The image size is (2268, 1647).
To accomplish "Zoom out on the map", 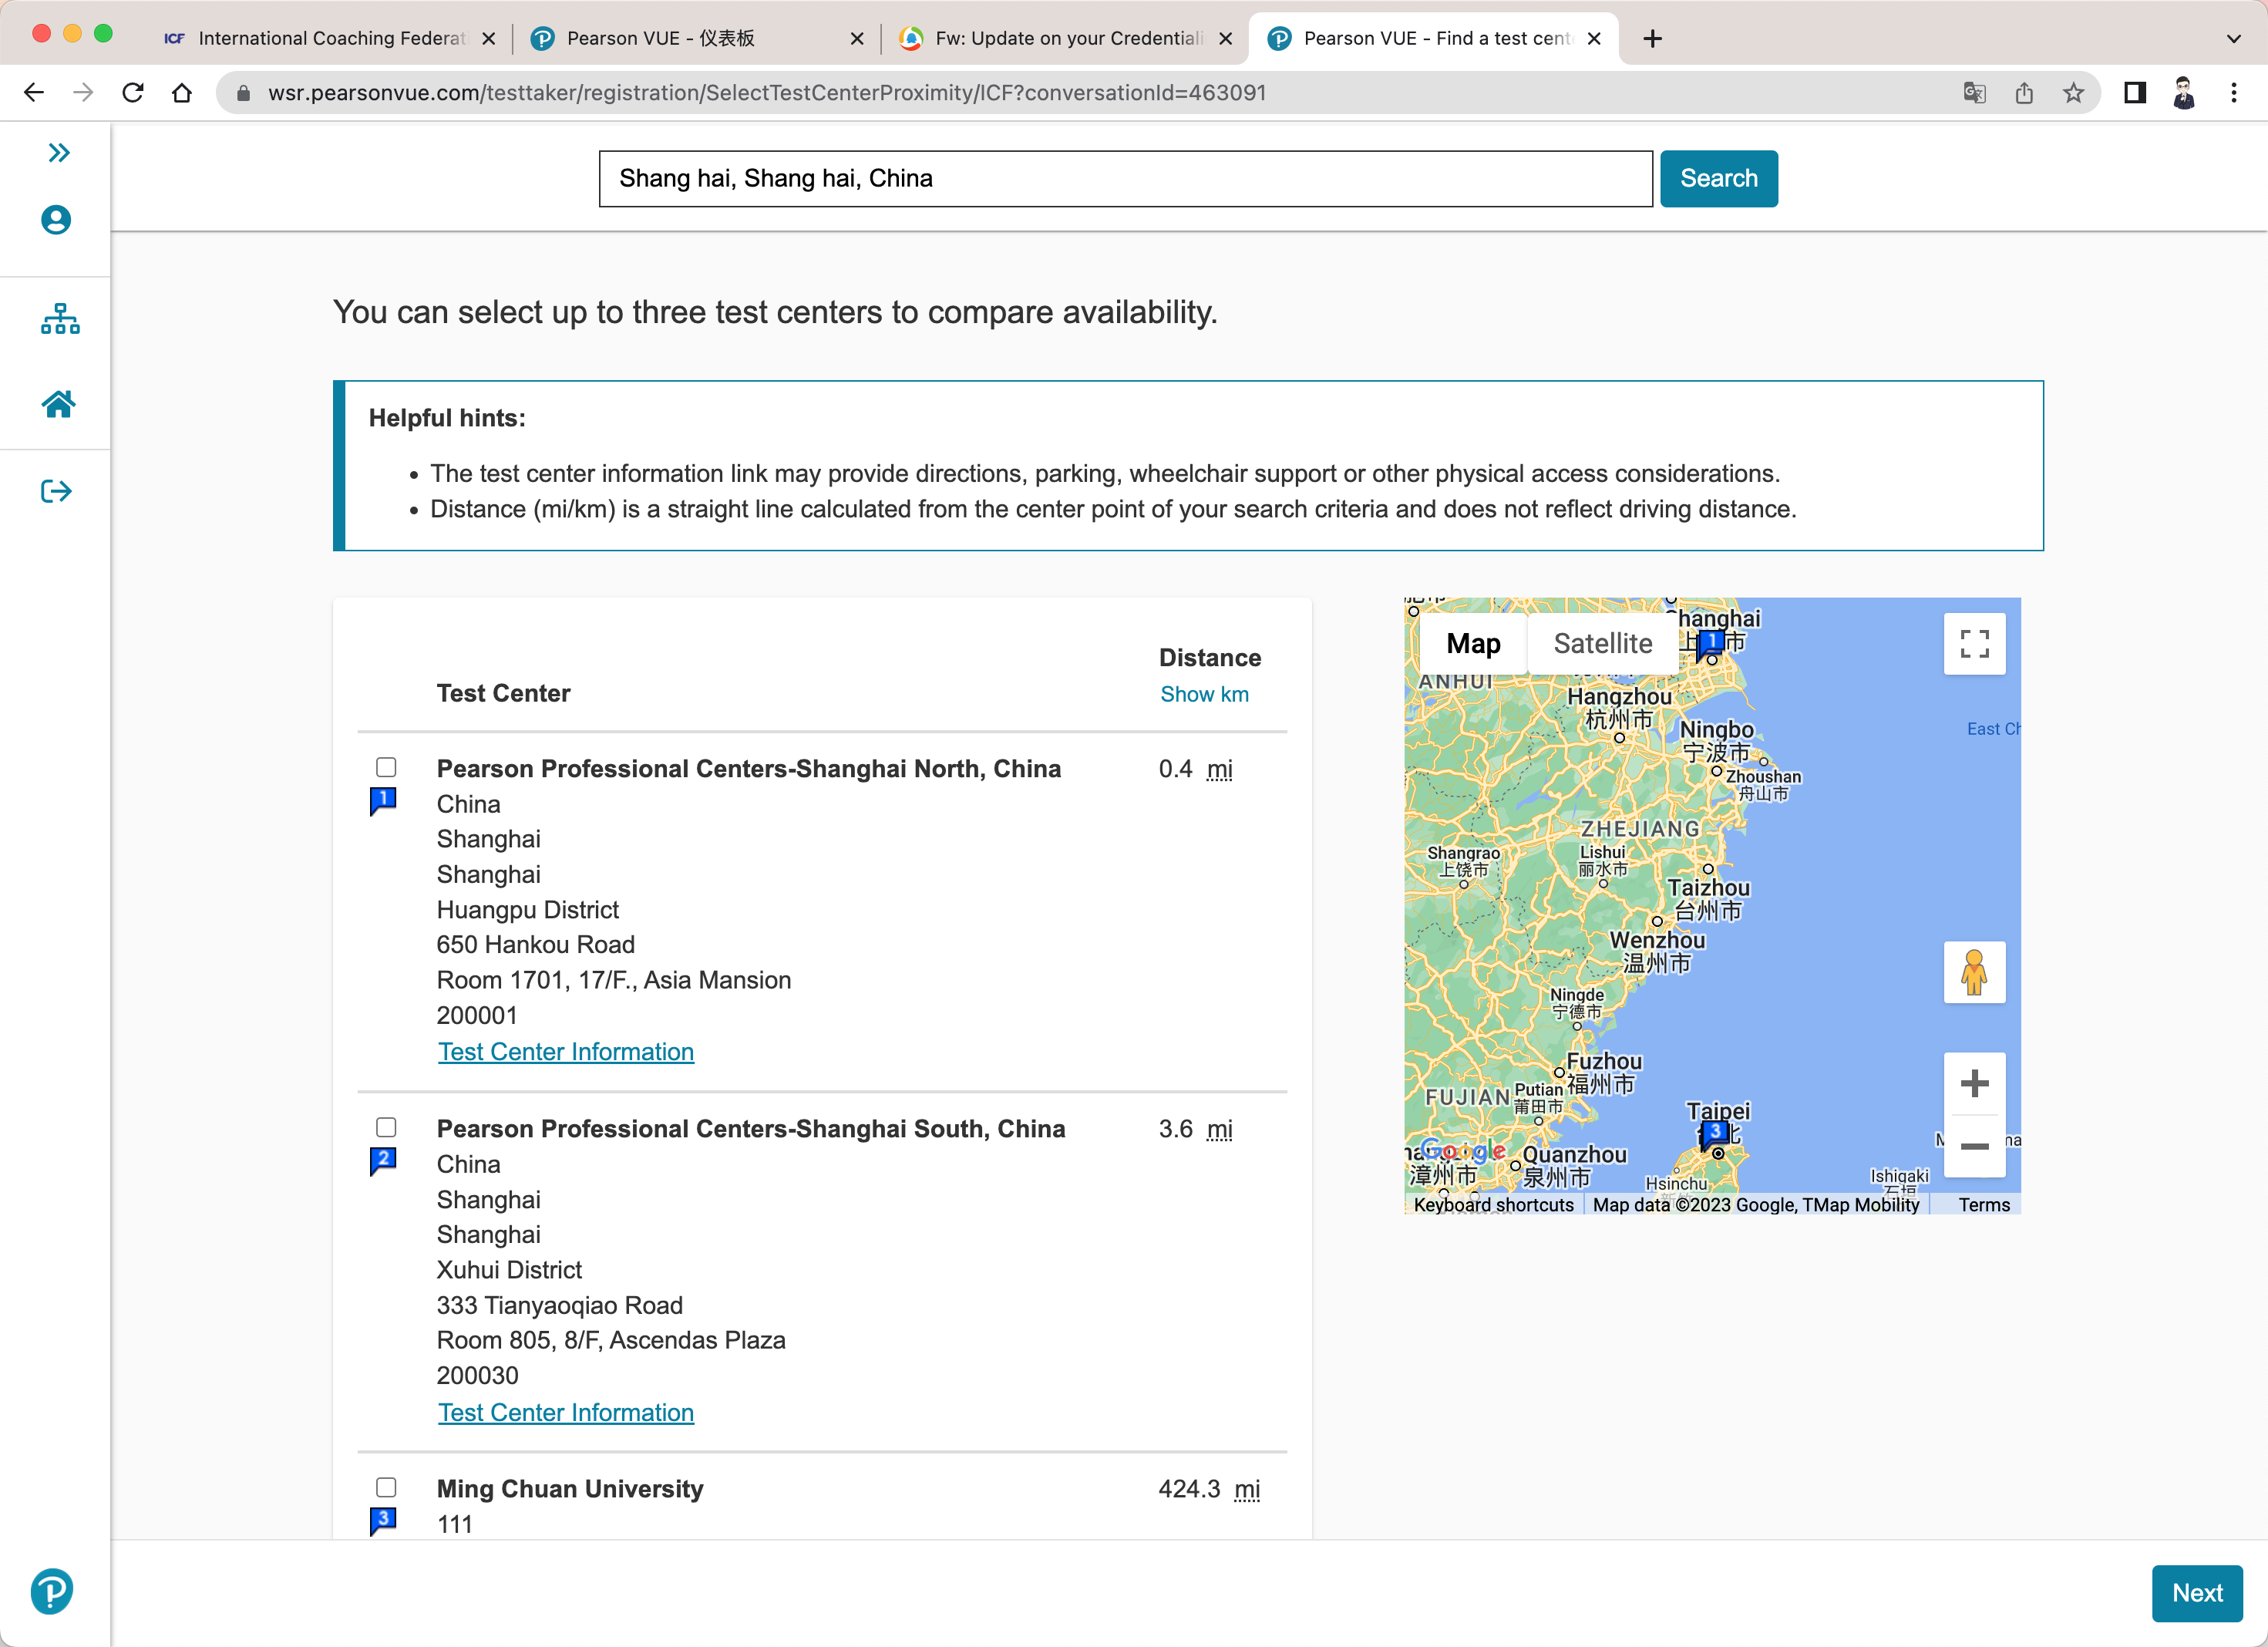I will pos(1973,1146).
